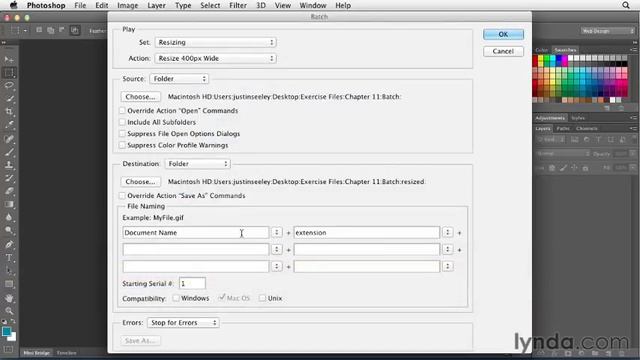Click the Document Name text field
Image resolution: width=640 pixels, height=360 pixels.
[x=196, y=232]
